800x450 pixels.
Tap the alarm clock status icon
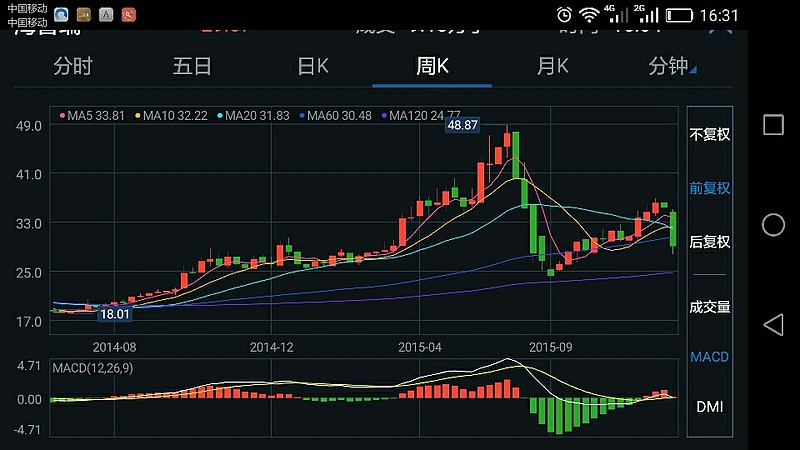pos(564,15)
